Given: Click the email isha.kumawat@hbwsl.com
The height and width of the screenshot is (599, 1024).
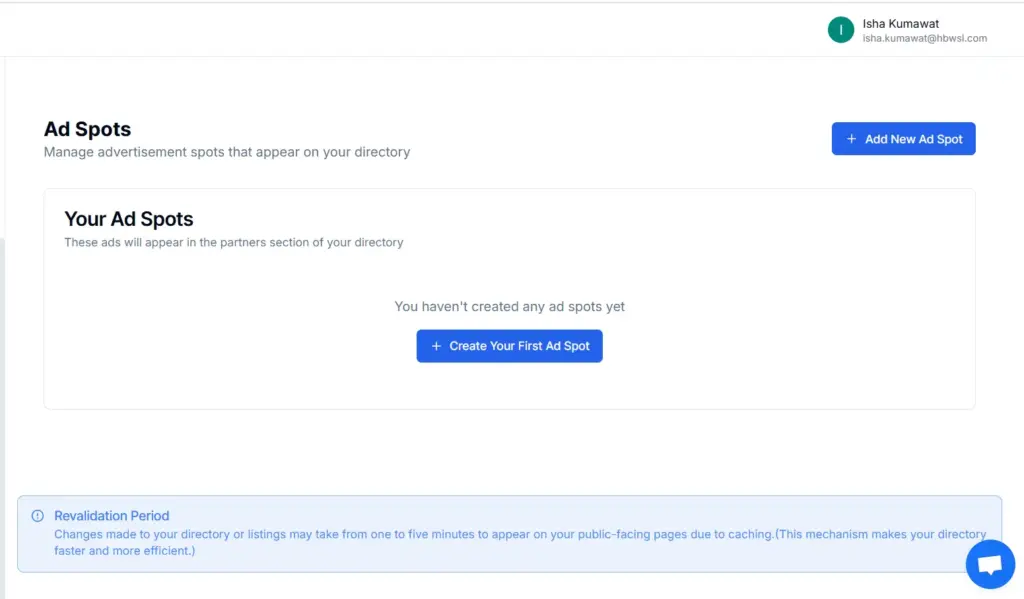Looking at the screenshot, I should click(924, 36).
